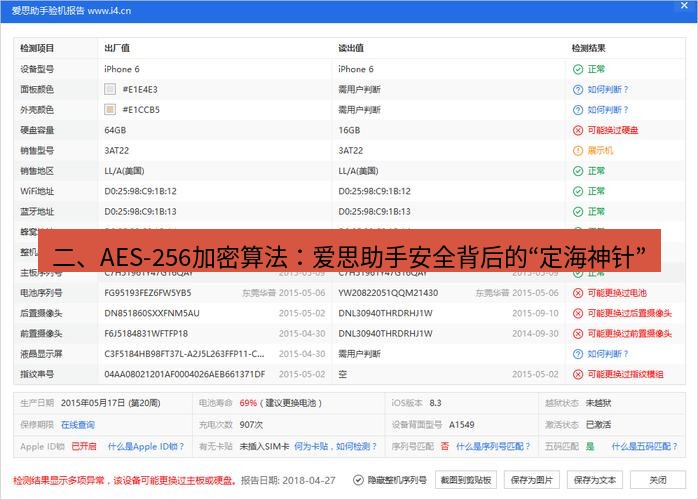Click the question icon in 液晶显示屏 row
Viewport: 698px width, 500px height.
(578, 354)
